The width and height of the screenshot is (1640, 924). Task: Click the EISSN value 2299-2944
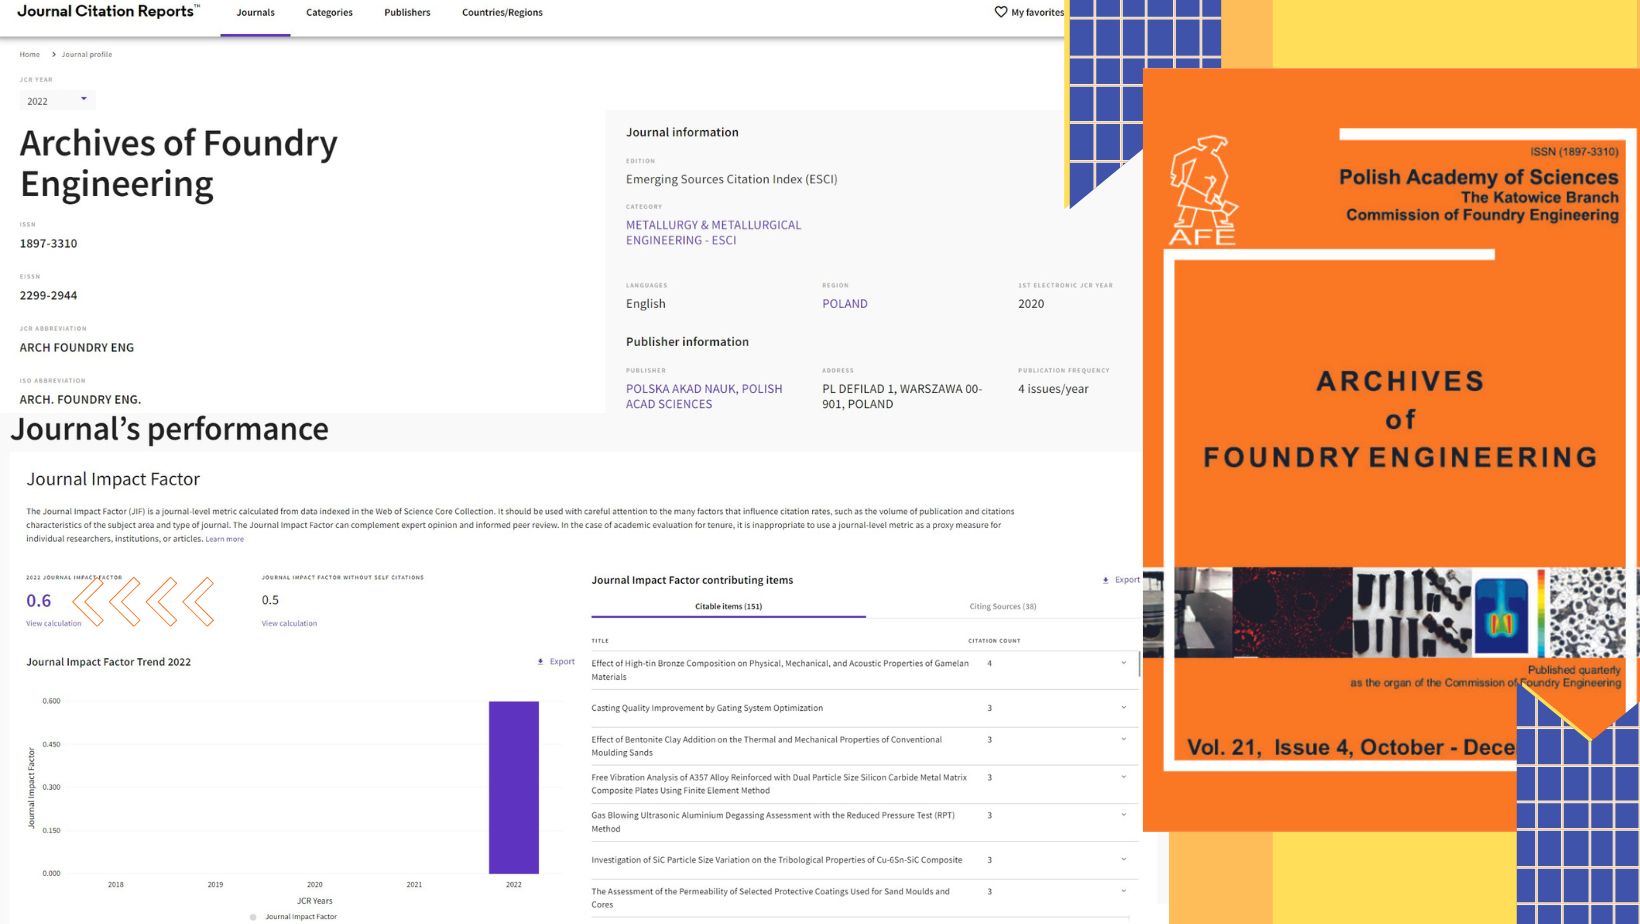click(x=48, y=296)
